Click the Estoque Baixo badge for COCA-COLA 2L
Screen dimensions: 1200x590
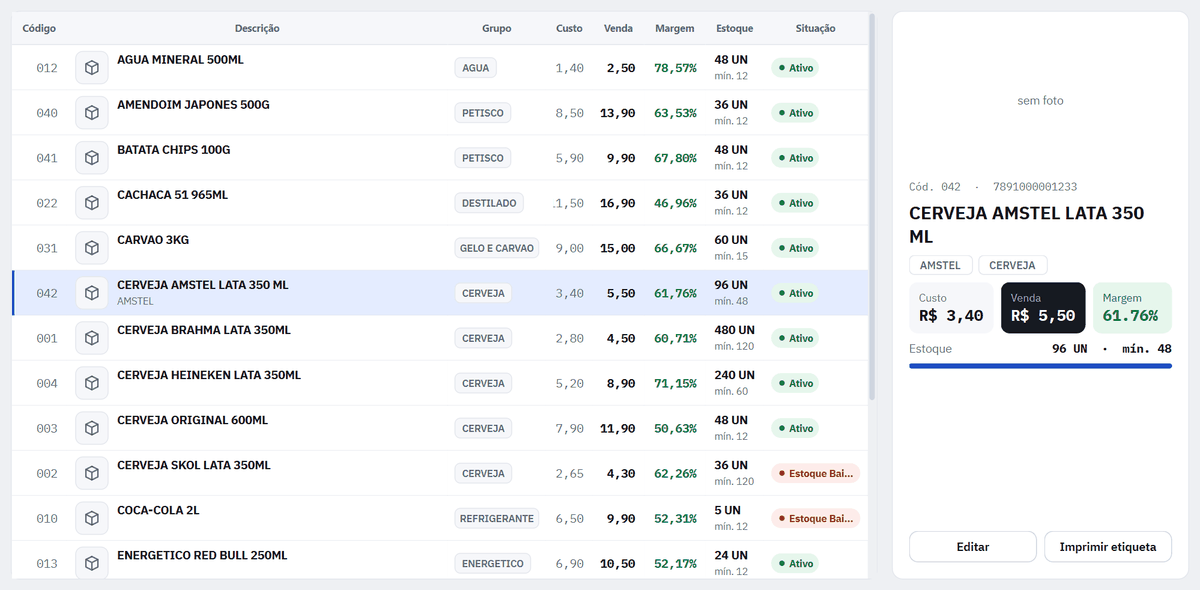click(x=815, y=518)
